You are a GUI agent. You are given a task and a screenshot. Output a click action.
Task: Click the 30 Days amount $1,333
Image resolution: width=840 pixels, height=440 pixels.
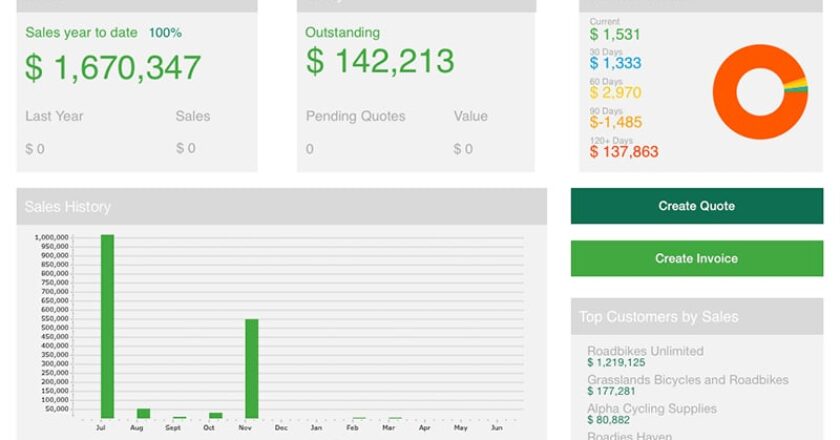tap(615, 63)
